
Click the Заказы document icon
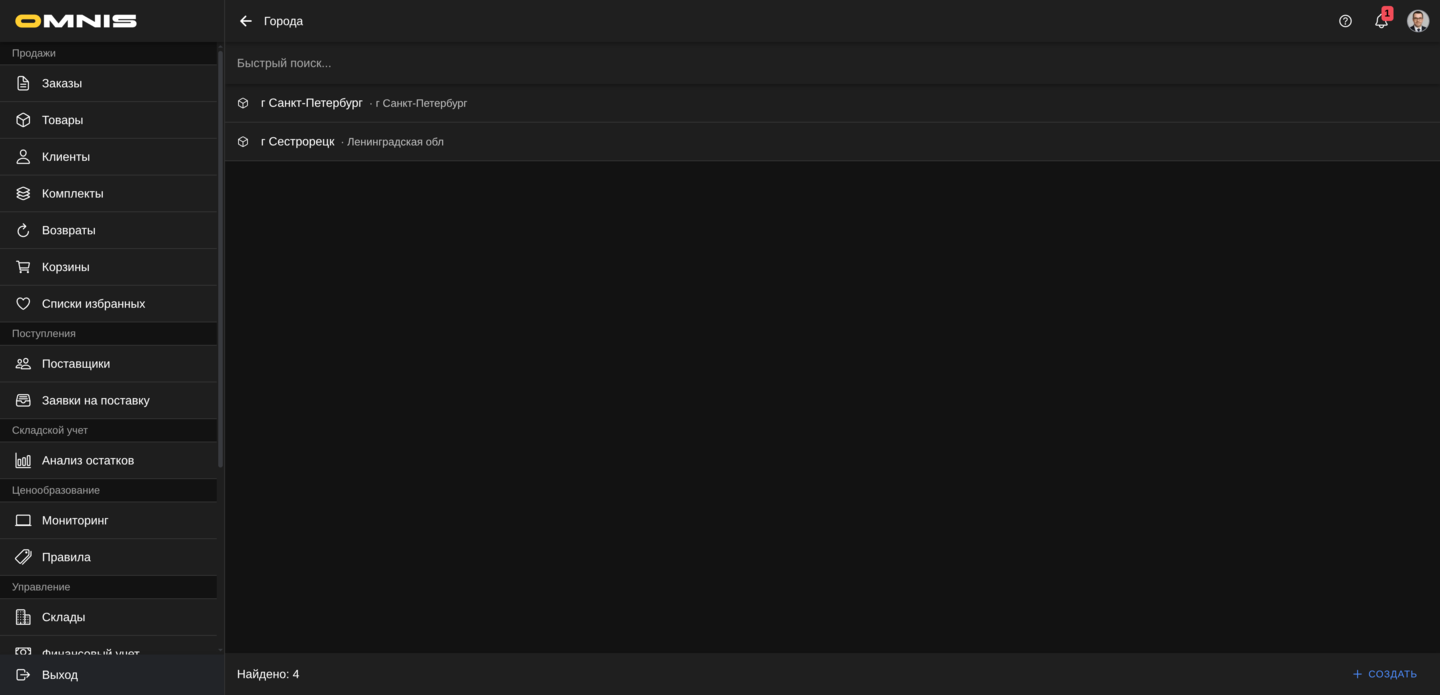click(x=23, y=83)
